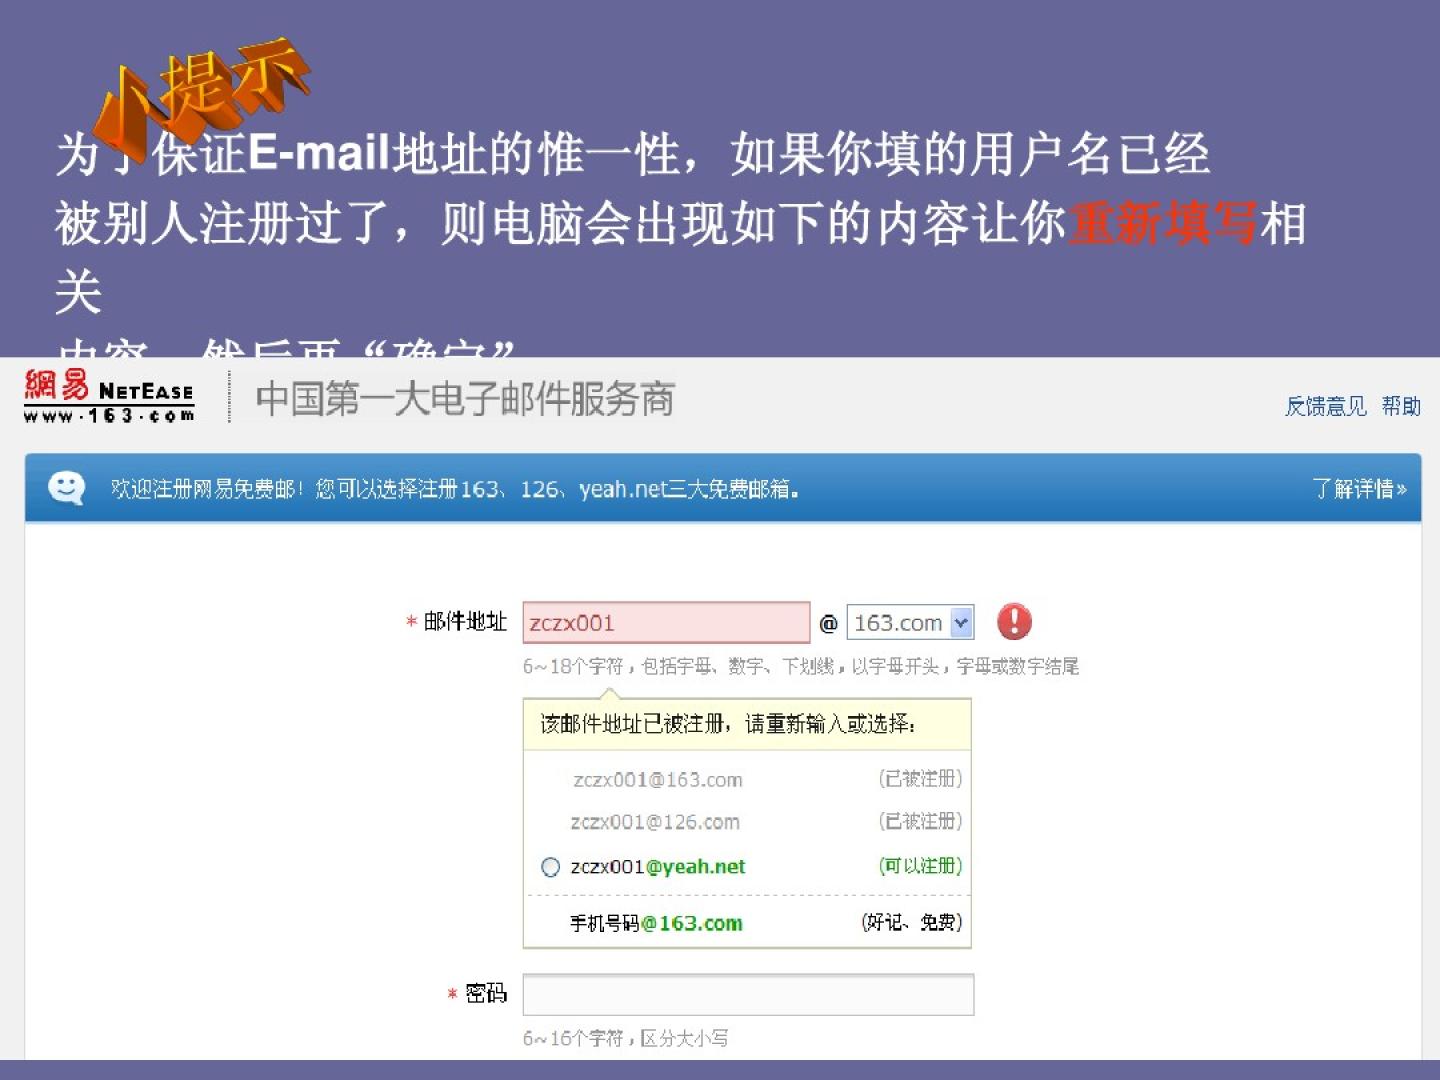Open the 反馈意见 feedback link

pyautogui.click(x=1325, y=406)
